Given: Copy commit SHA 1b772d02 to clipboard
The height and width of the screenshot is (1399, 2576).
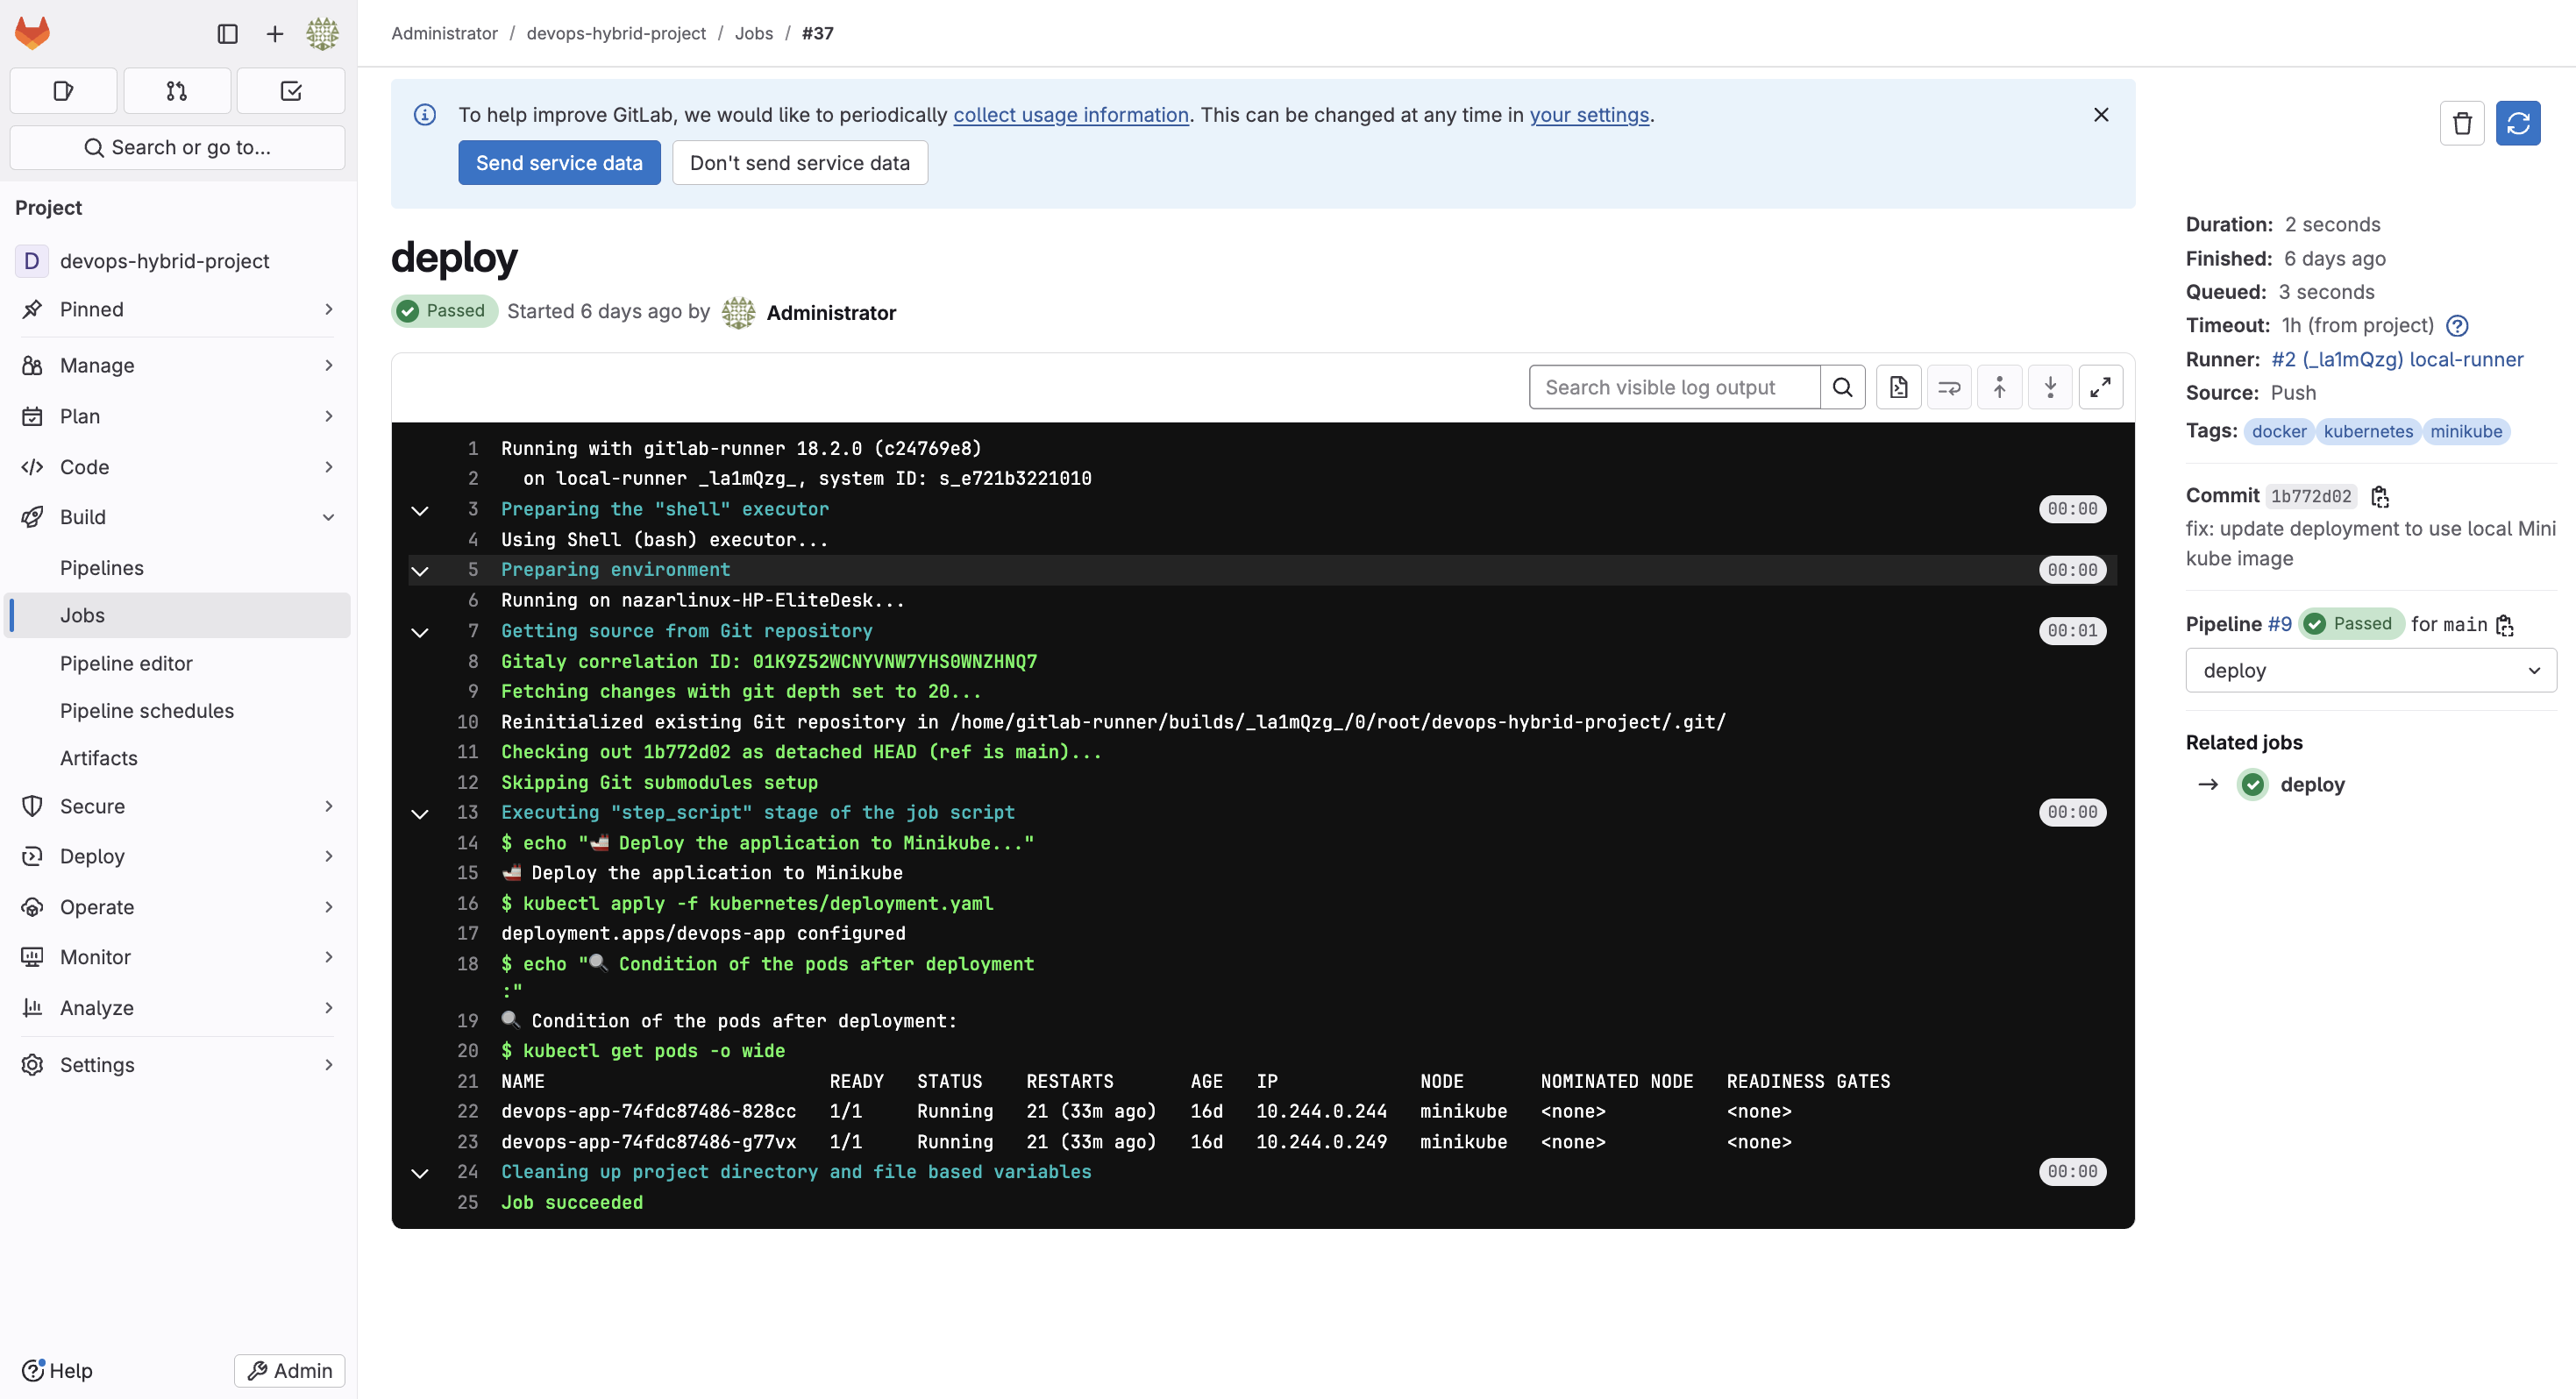Looking at the screenshot, I should click(x=2380, y=496).
